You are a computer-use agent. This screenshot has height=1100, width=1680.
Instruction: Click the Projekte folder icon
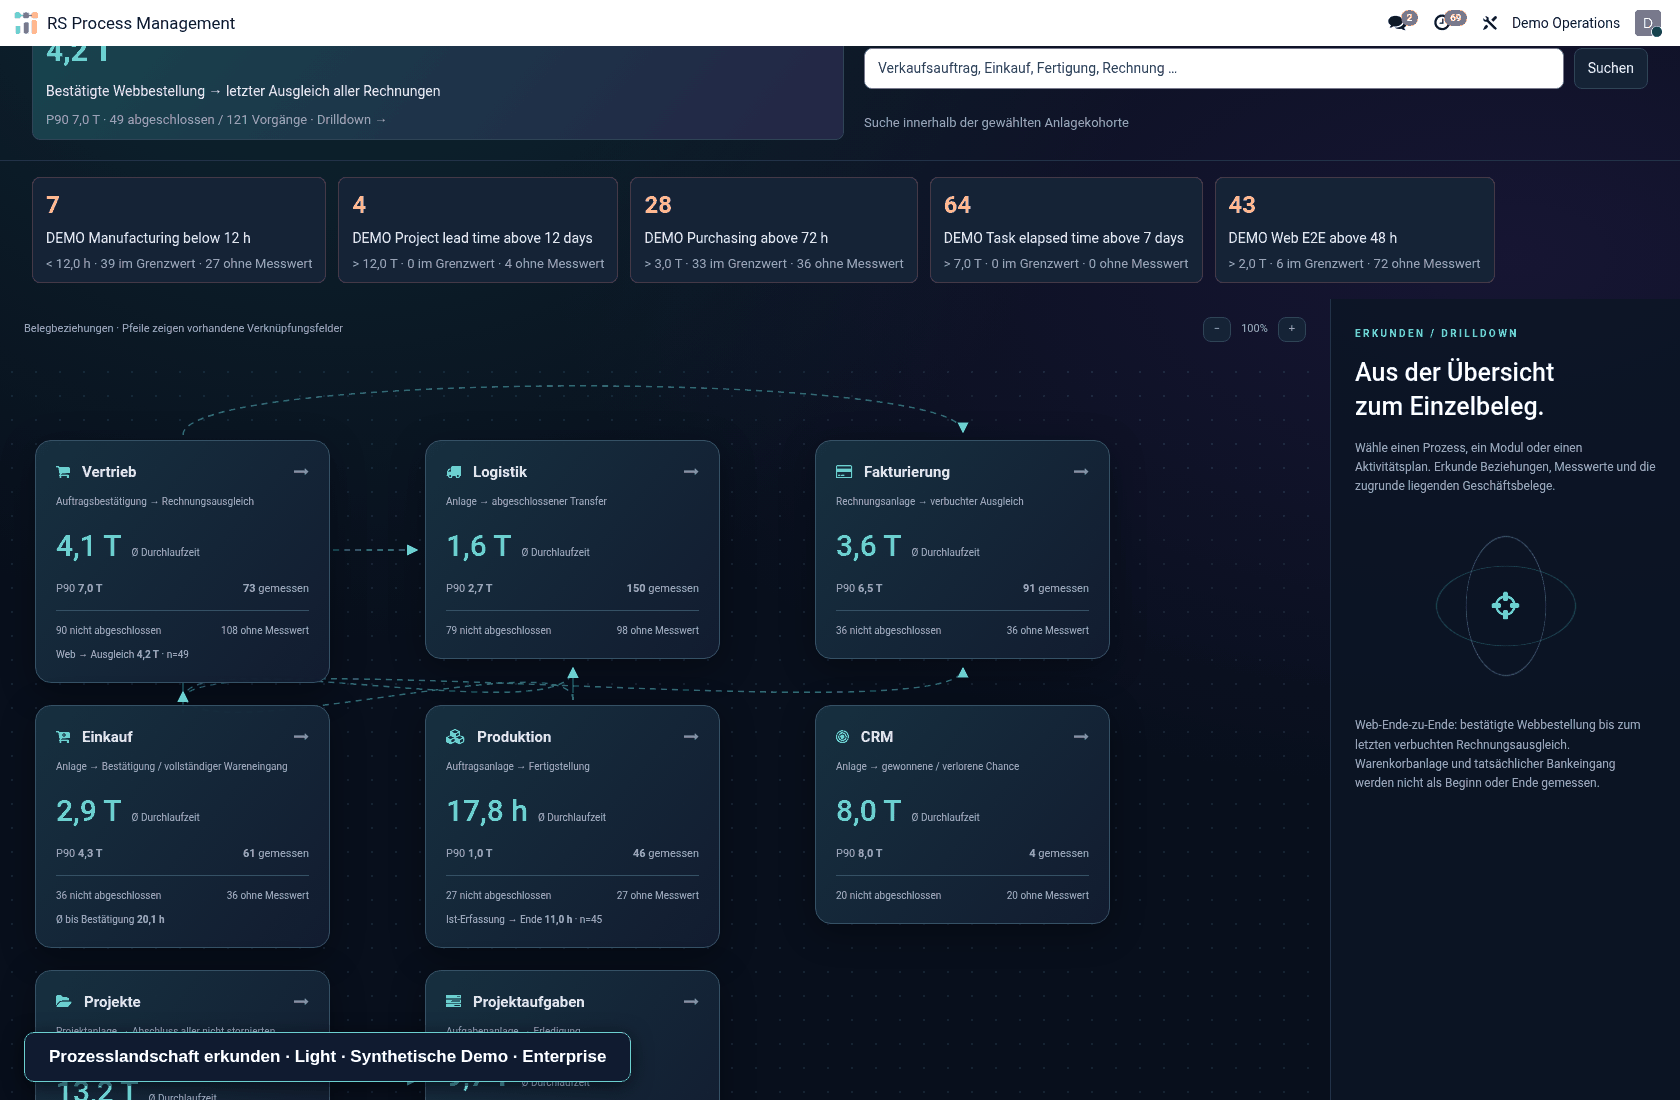point(64,1002)
